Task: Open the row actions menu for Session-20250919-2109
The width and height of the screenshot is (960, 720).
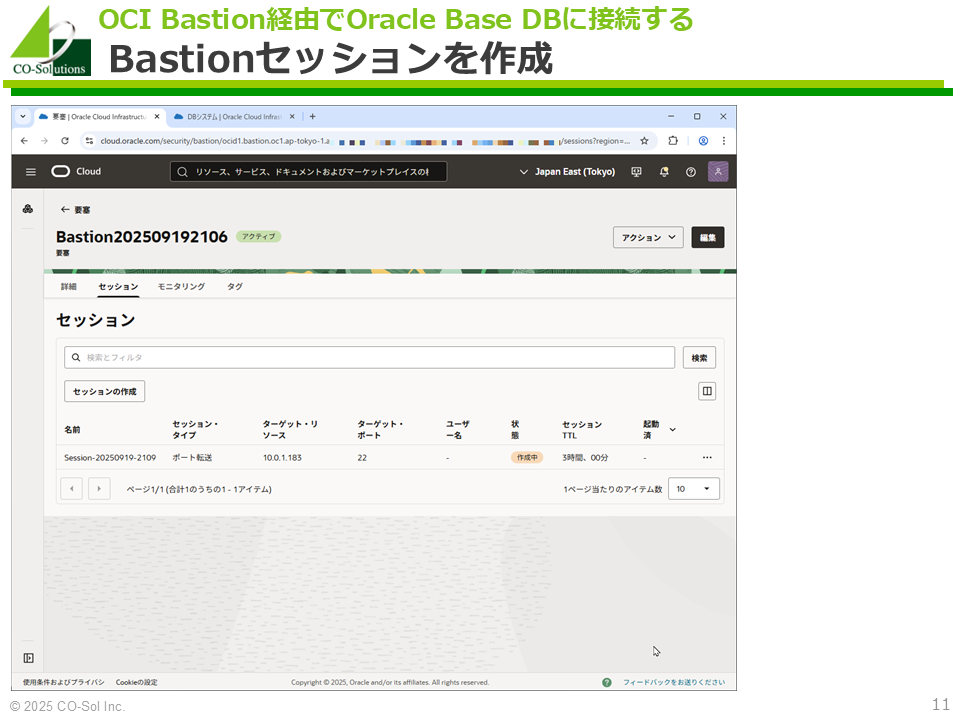Action: point(707,457)
